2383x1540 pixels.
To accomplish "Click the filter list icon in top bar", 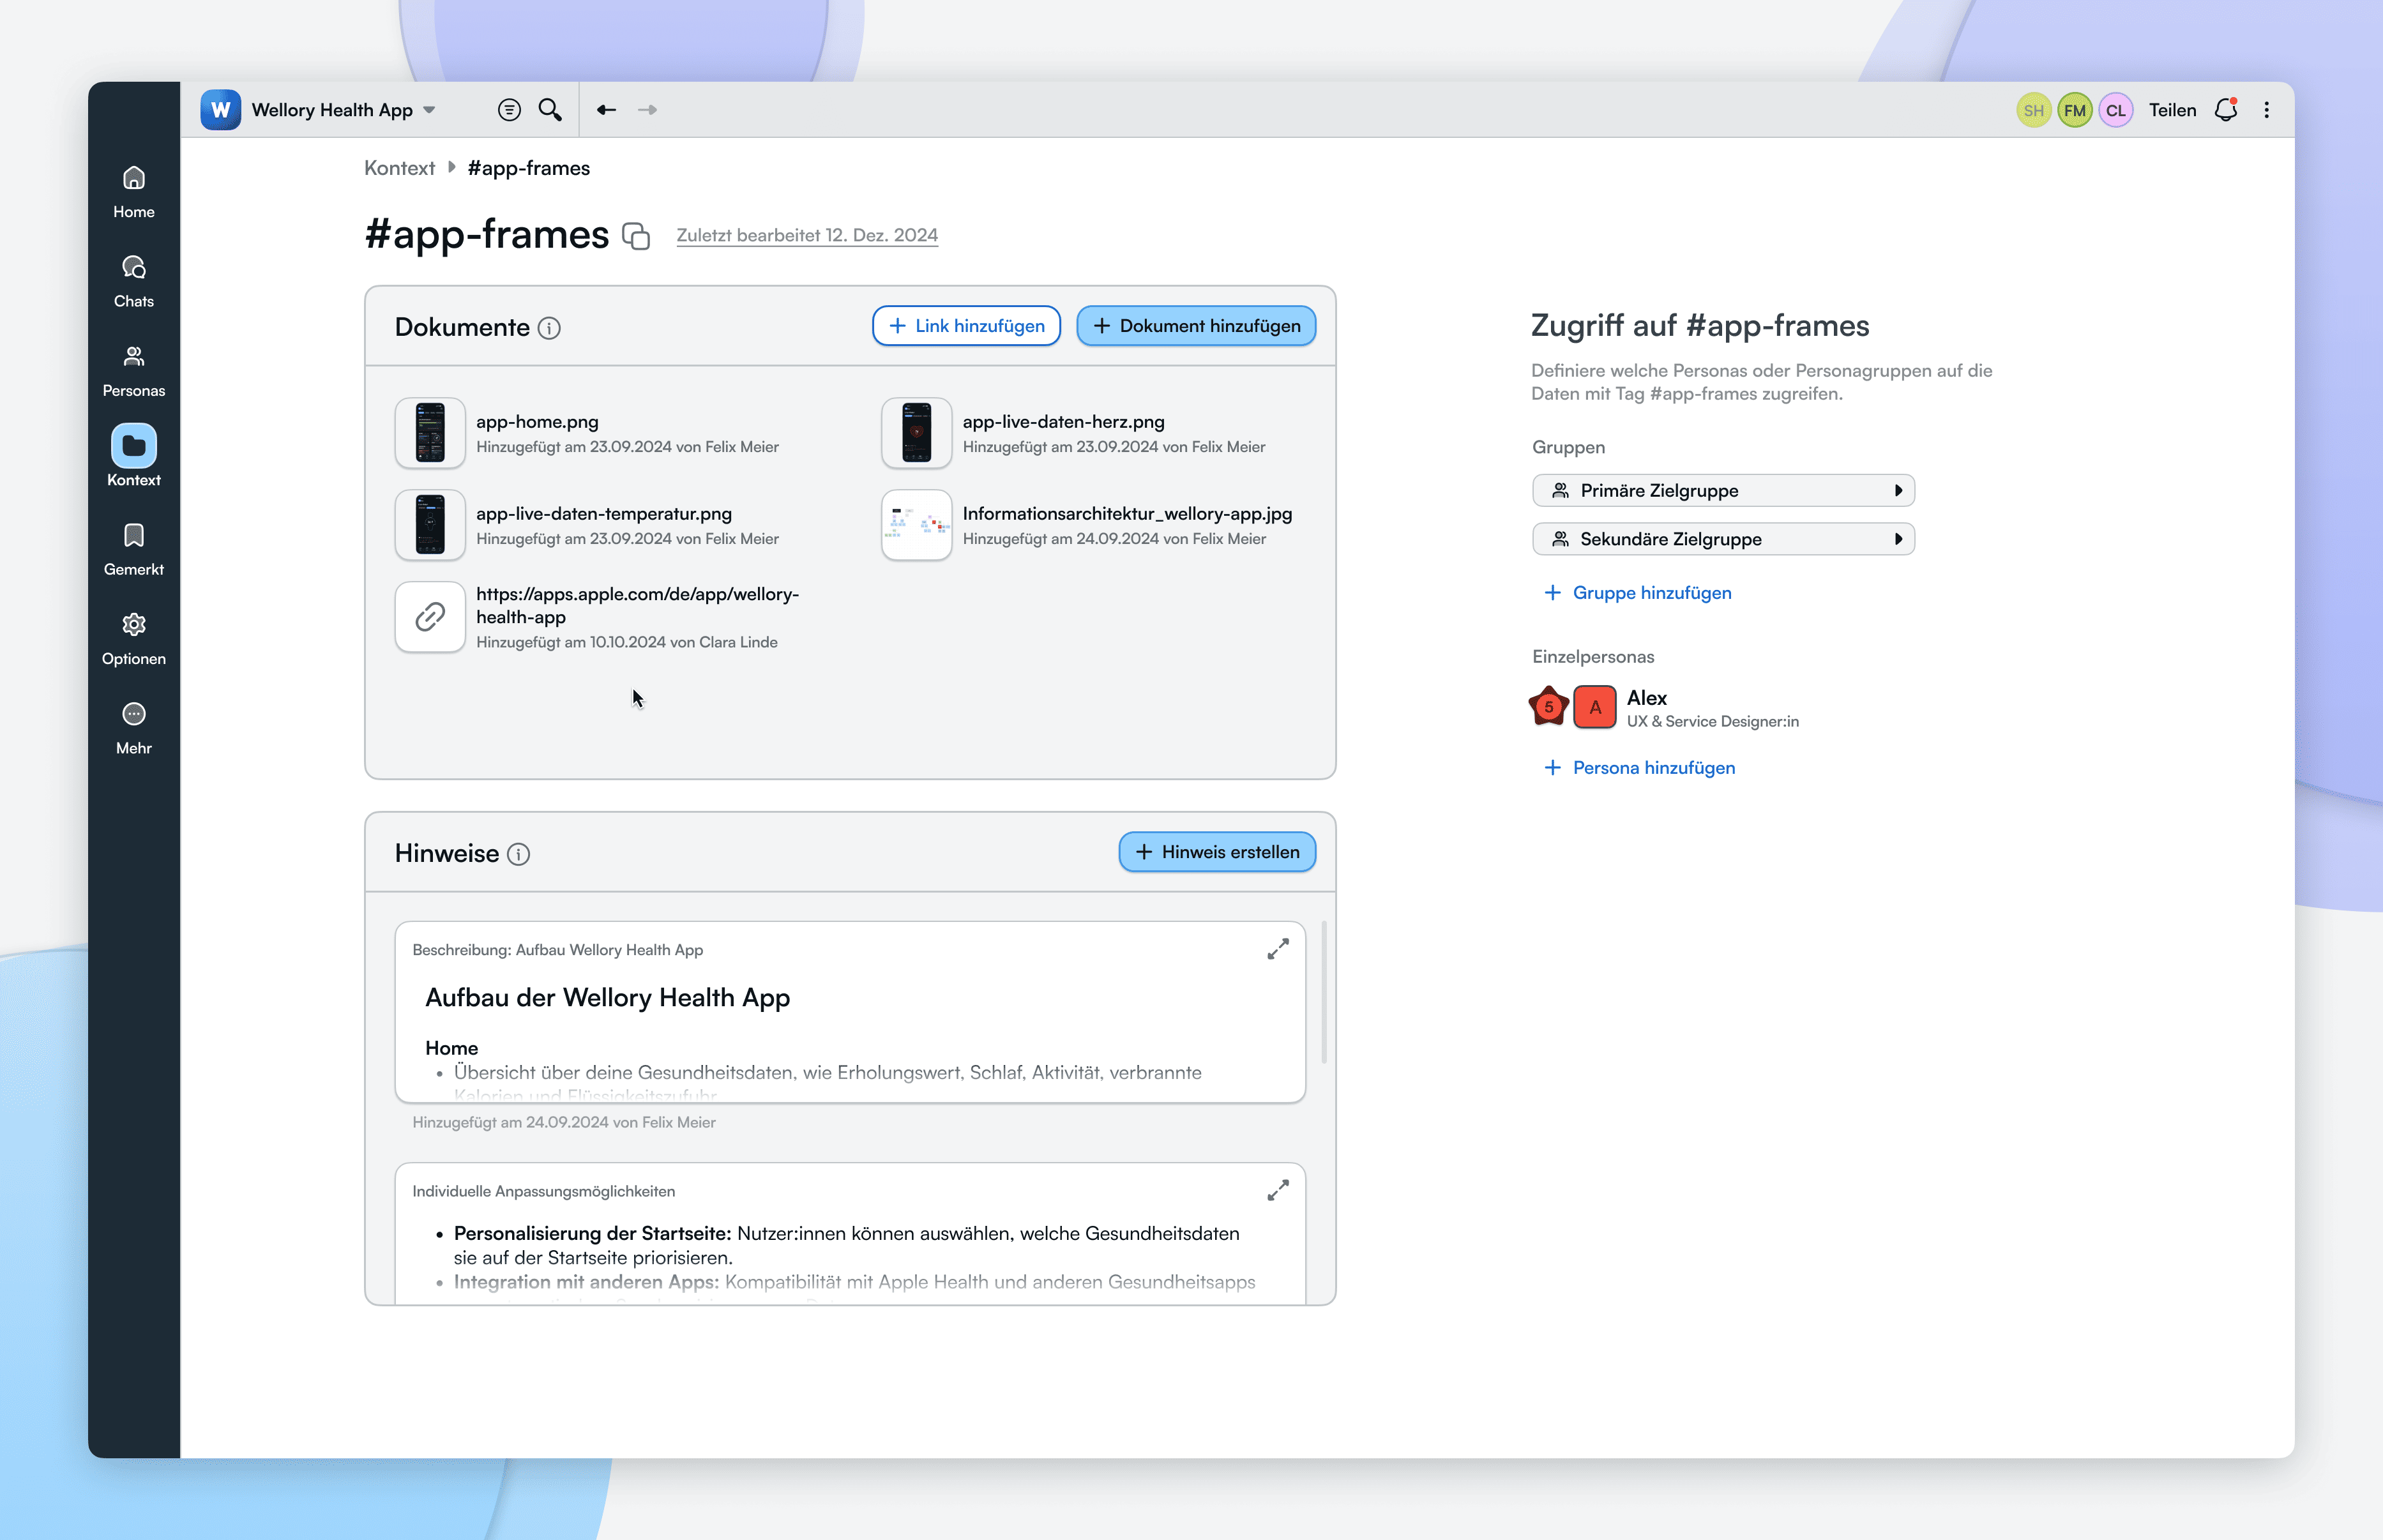I will tap(509, 110).
